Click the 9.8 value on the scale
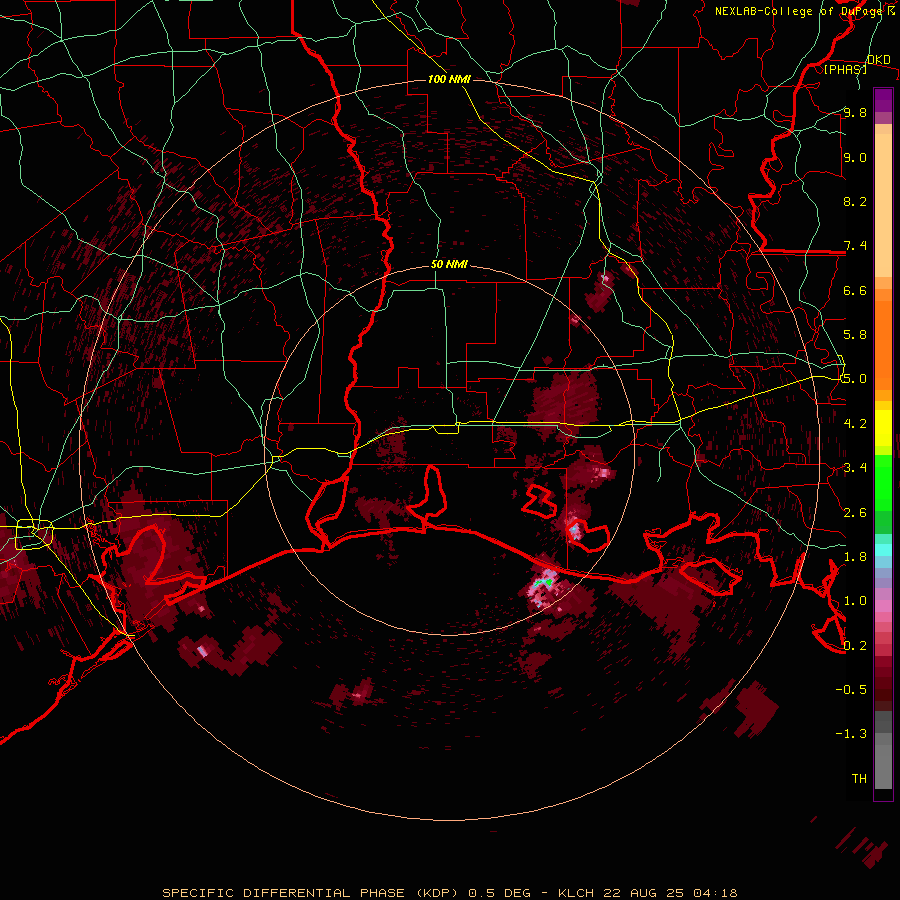The image size is (900, 900). (855, 112)
